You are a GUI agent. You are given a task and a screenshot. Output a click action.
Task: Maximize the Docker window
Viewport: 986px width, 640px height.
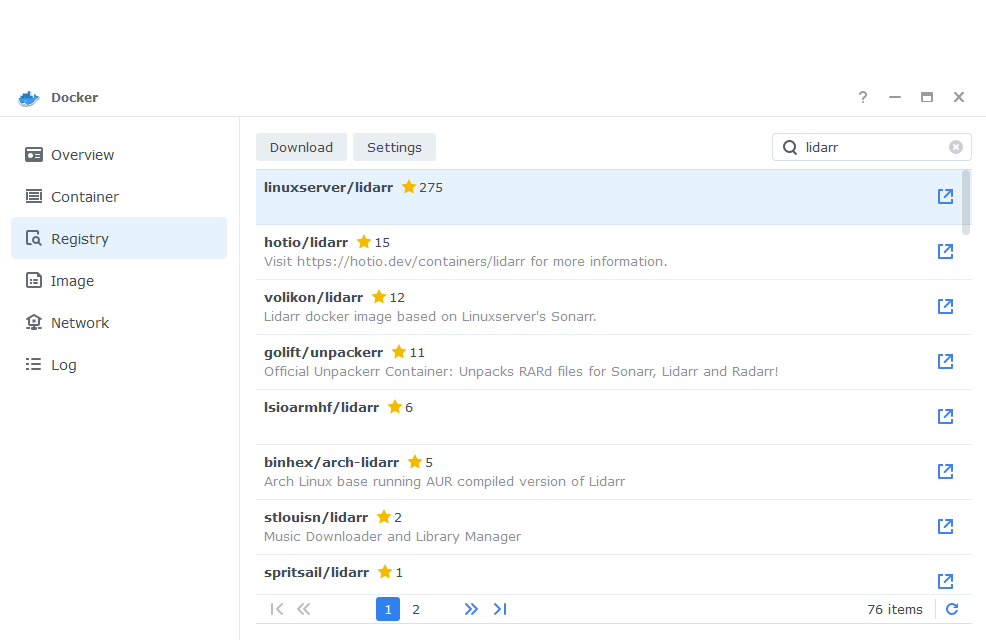coord(927,97)
